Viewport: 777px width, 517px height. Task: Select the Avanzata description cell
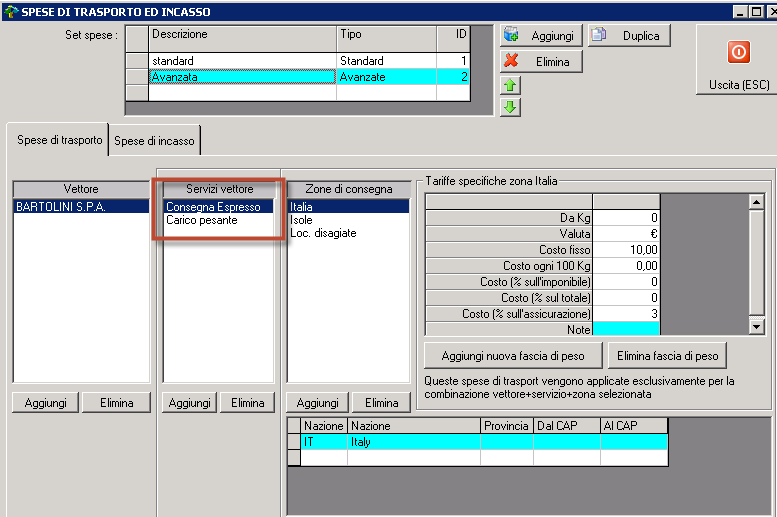pos(243,77)
